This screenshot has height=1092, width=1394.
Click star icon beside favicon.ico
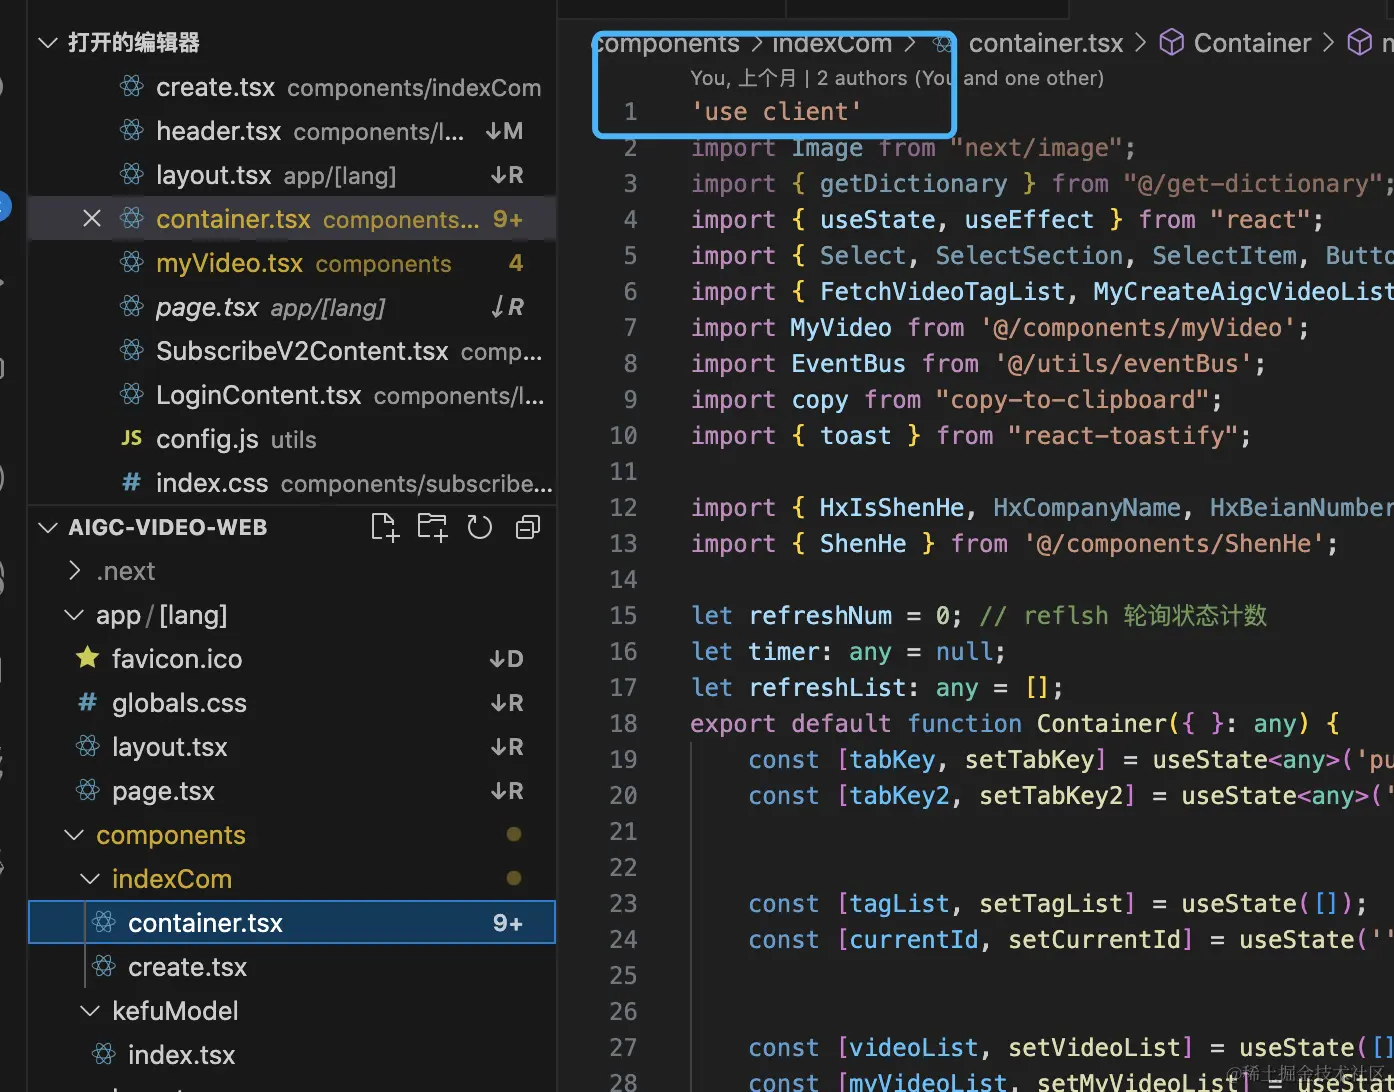[x=88, y=658]
